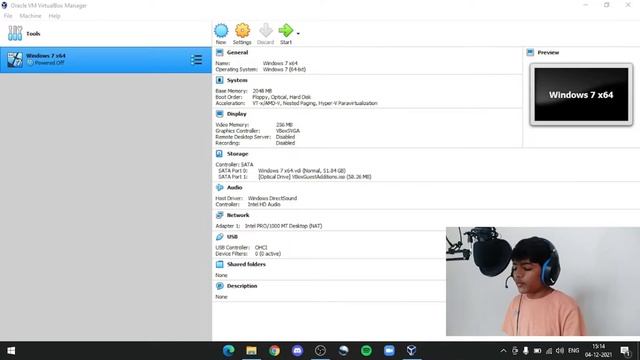Viewport: 640px width, 360px height.
Task: Open Google Chrome from the taskbar
Action: (x=274, y=351)
